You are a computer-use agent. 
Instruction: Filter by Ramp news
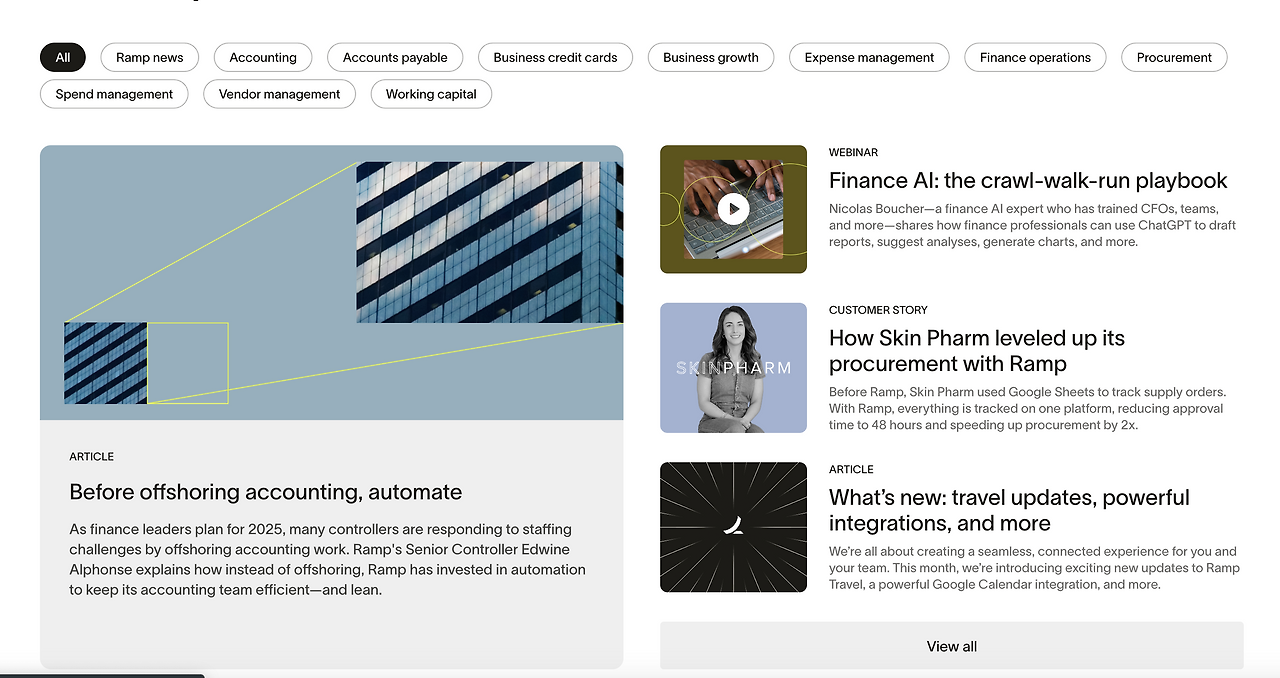(x=150, y=57)
